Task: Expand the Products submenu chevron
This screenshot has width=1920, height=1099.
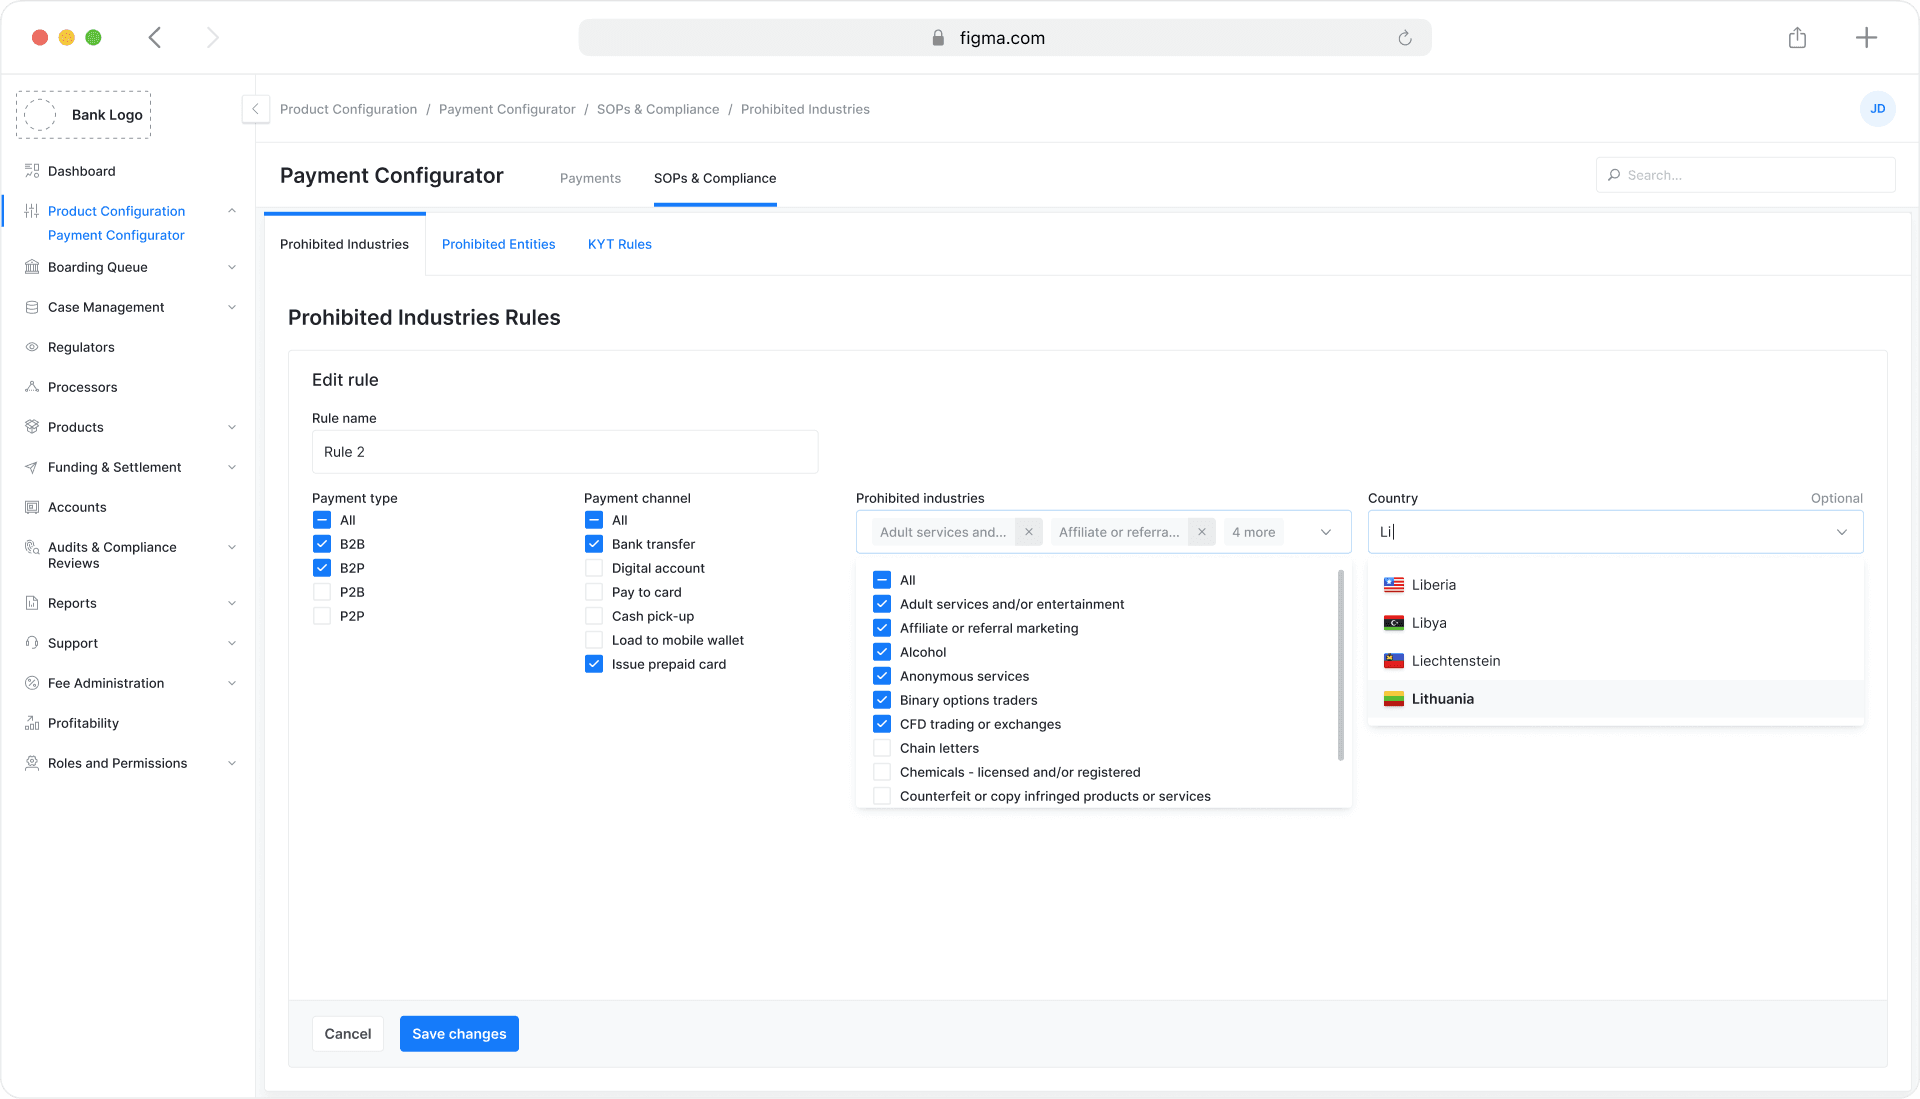Action: 232,427
